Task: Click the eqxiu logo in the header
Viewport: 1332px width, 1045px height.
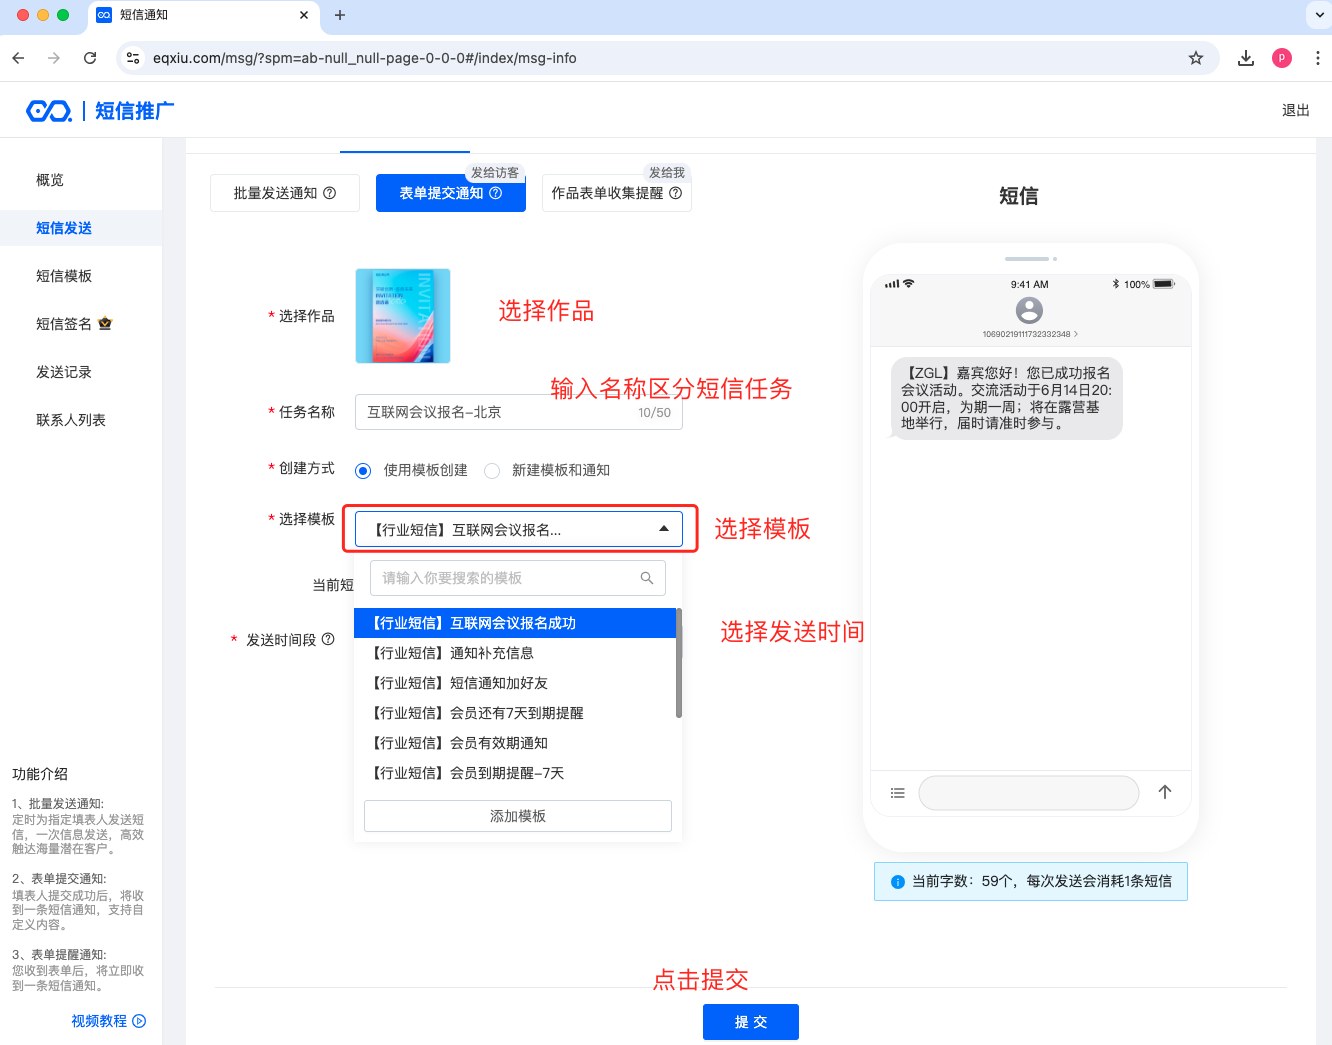Action: (49, 111)
